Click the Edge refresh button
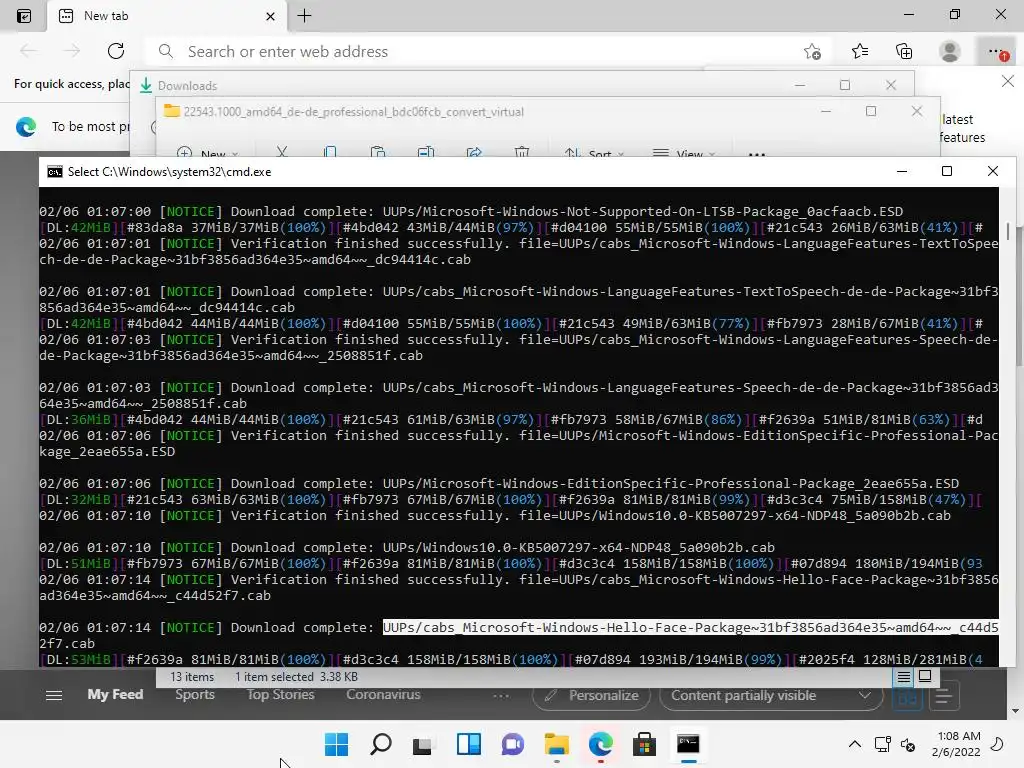The width and height of the screenshot is (1024, 768). click(x=116, y=51)
